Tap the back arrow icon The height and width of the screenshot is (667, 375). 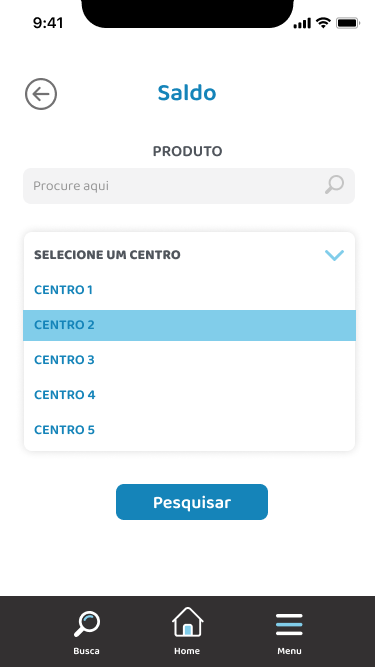41,94
